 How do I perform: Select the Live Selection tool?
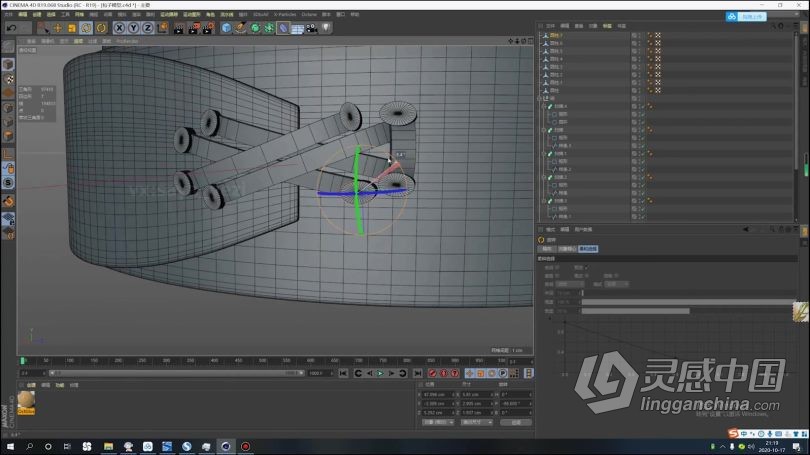tap(43, 28)
